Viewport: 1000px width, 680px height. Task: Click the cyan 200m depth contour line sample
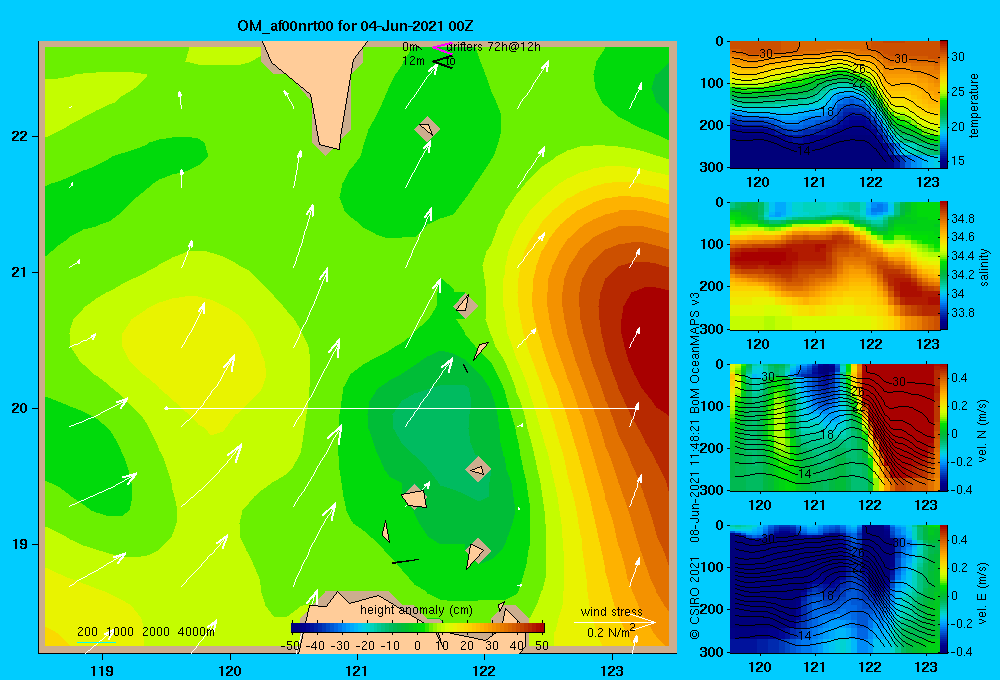click(96, 642)
